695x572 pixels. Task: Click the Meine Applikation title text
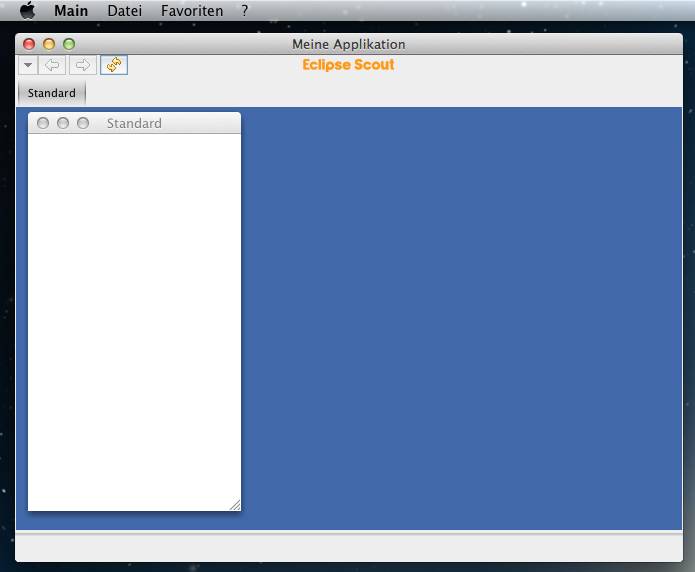pyautogui.click(x=348, y=44)
